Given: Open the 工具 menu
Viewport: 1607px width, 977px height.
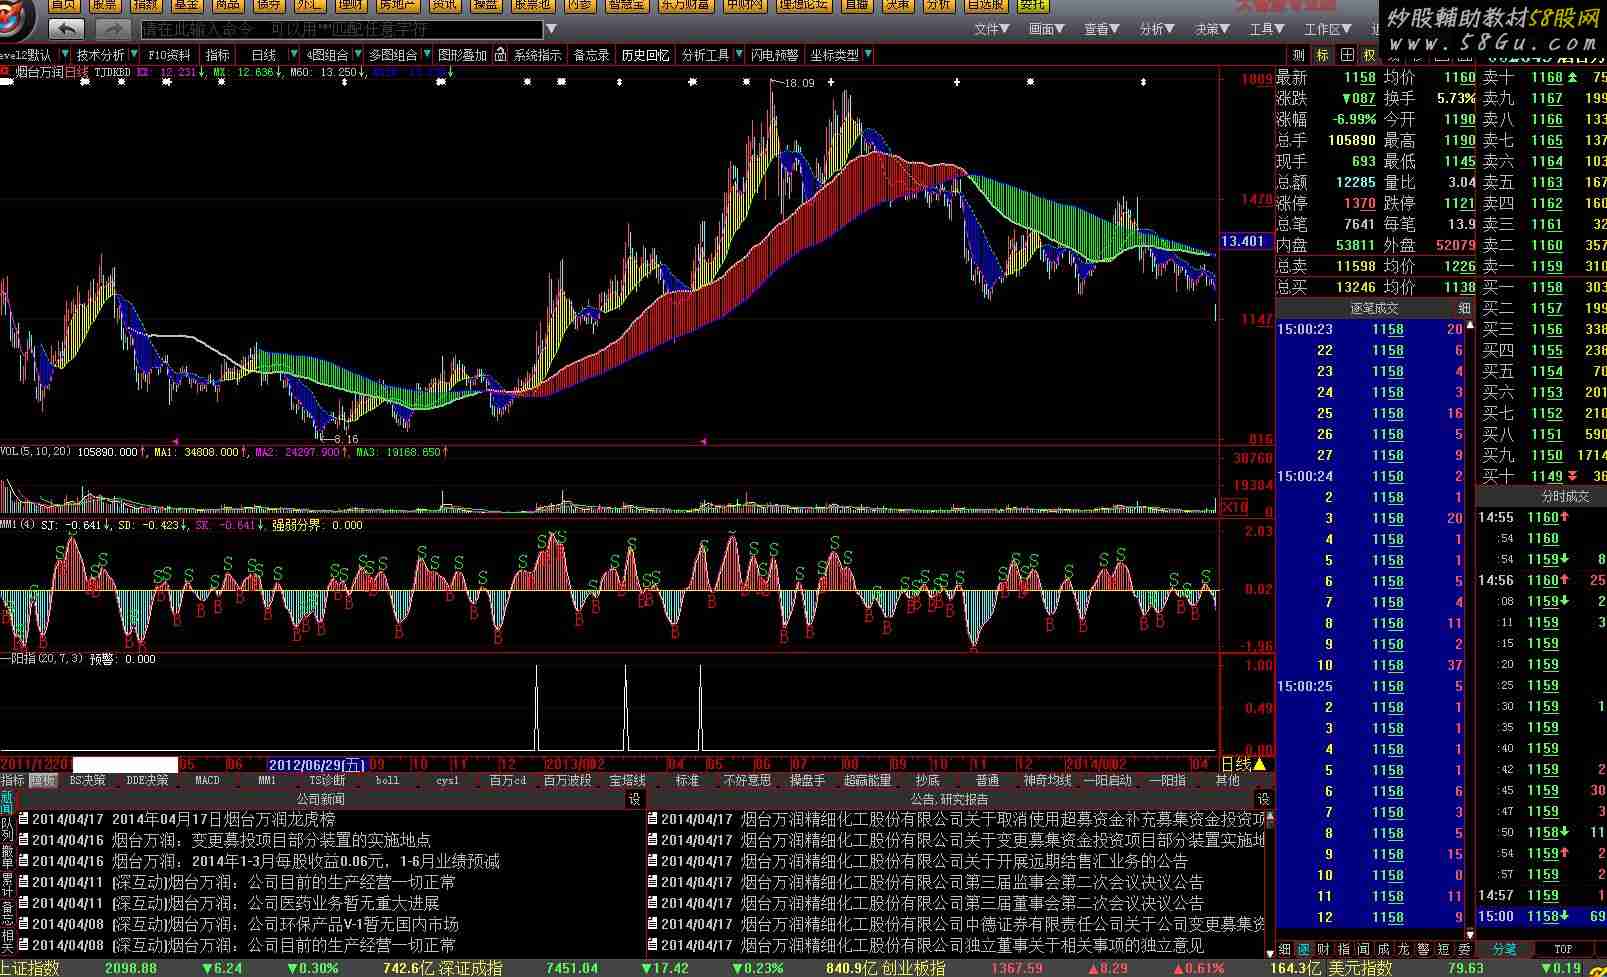Looking at the screenshot, I should [x=1266, y=29].
